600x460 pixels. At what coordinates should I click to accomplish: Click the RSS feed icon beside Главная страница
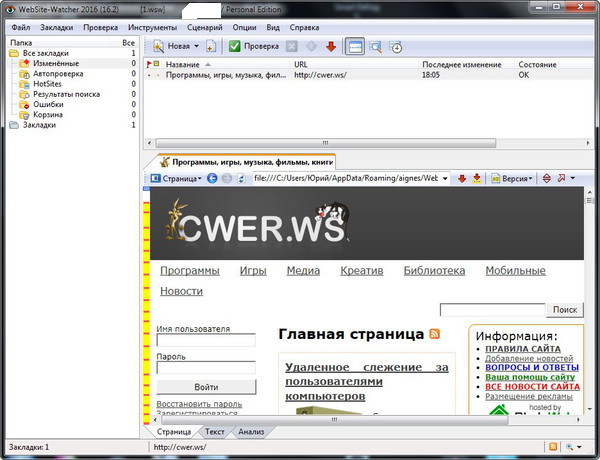point(434,334)
